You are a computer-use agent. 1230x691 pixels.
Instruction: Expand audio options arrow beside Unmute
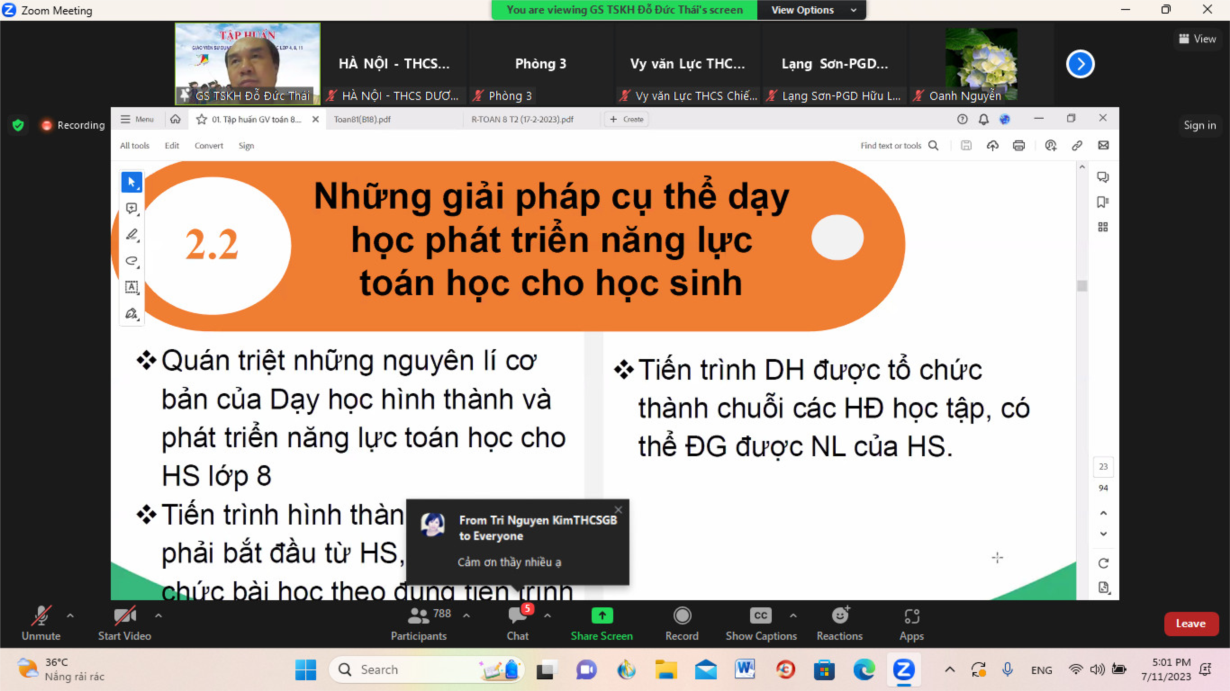click(70, 616)
